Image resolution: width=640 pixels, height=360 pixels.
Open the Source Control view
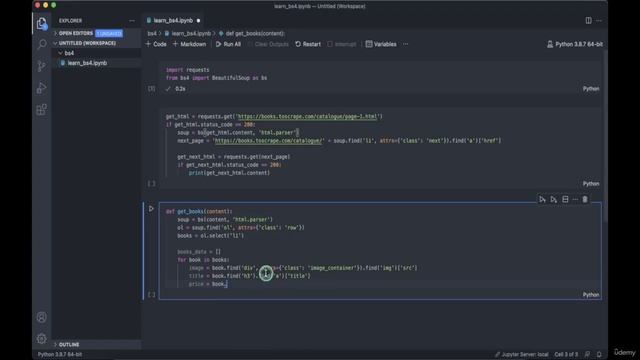tap(42, 66)
